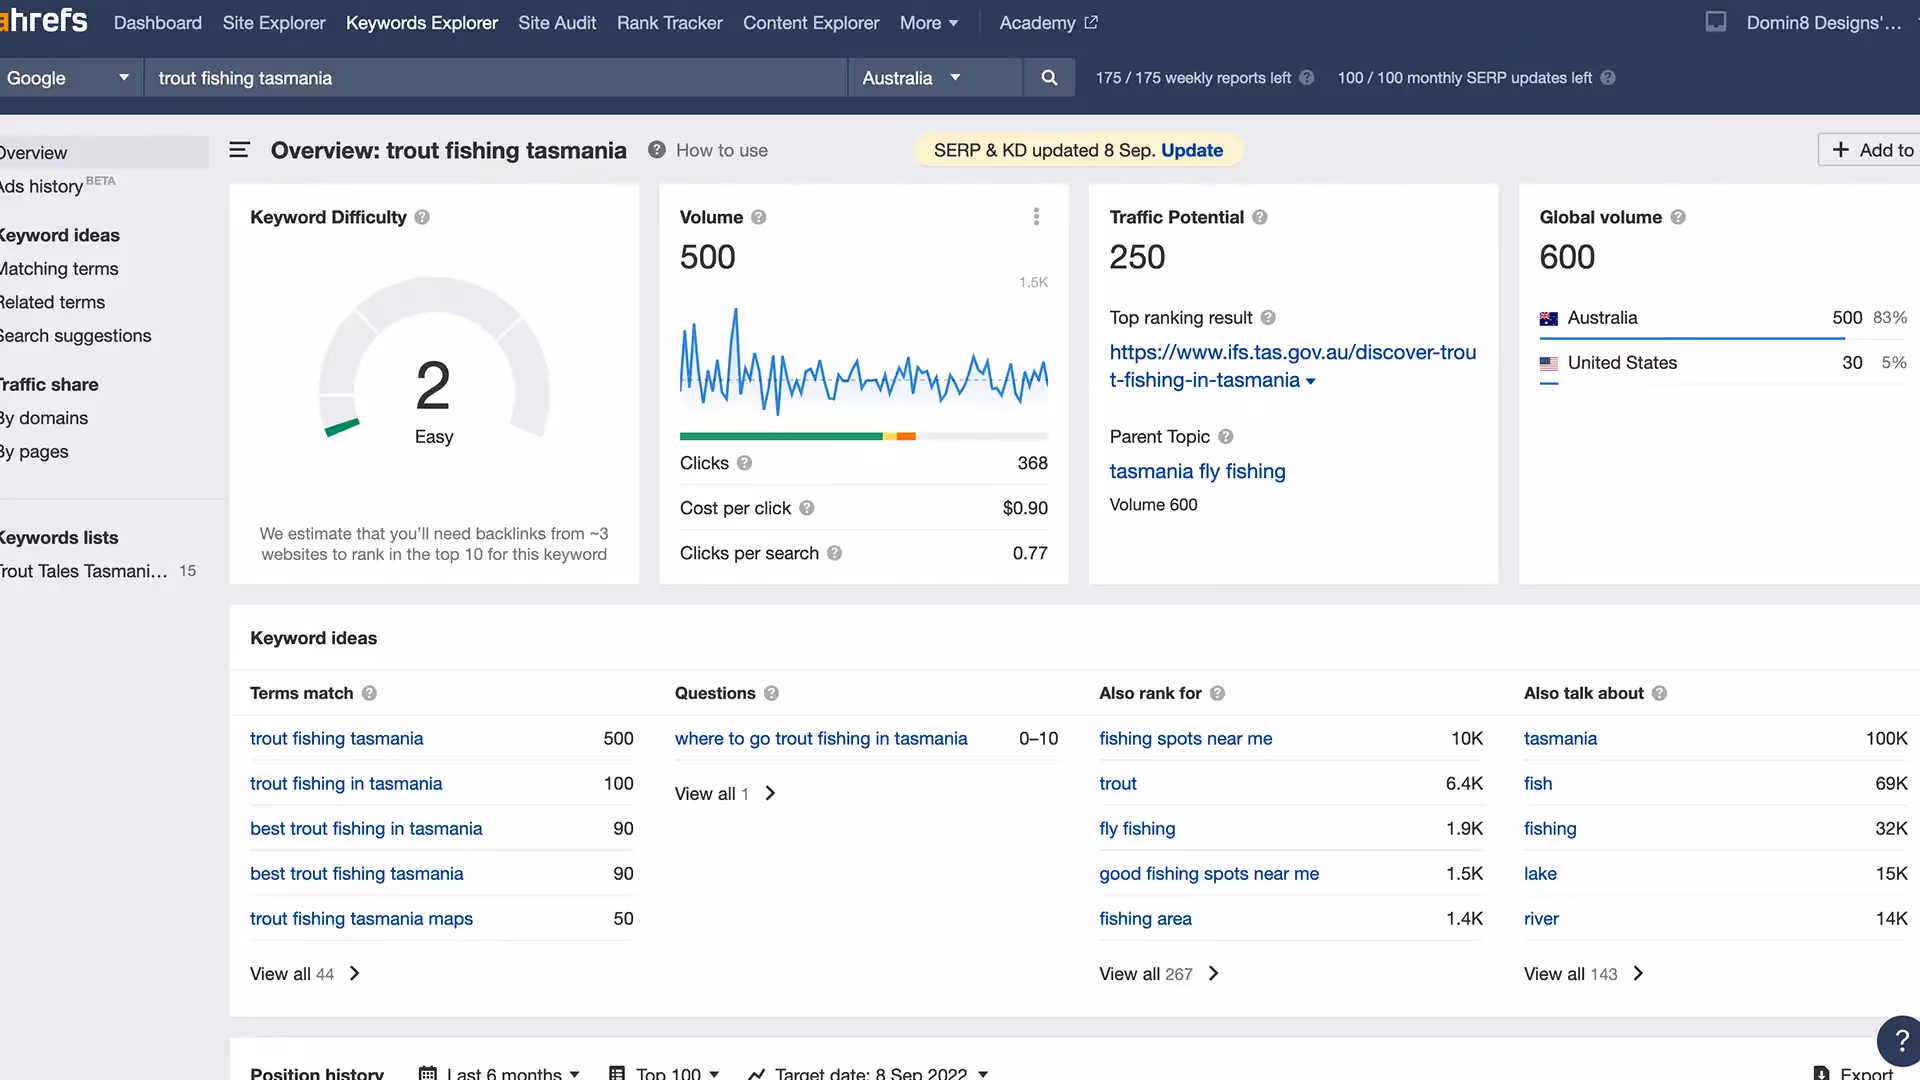Click the volume trend line chart

864,360
